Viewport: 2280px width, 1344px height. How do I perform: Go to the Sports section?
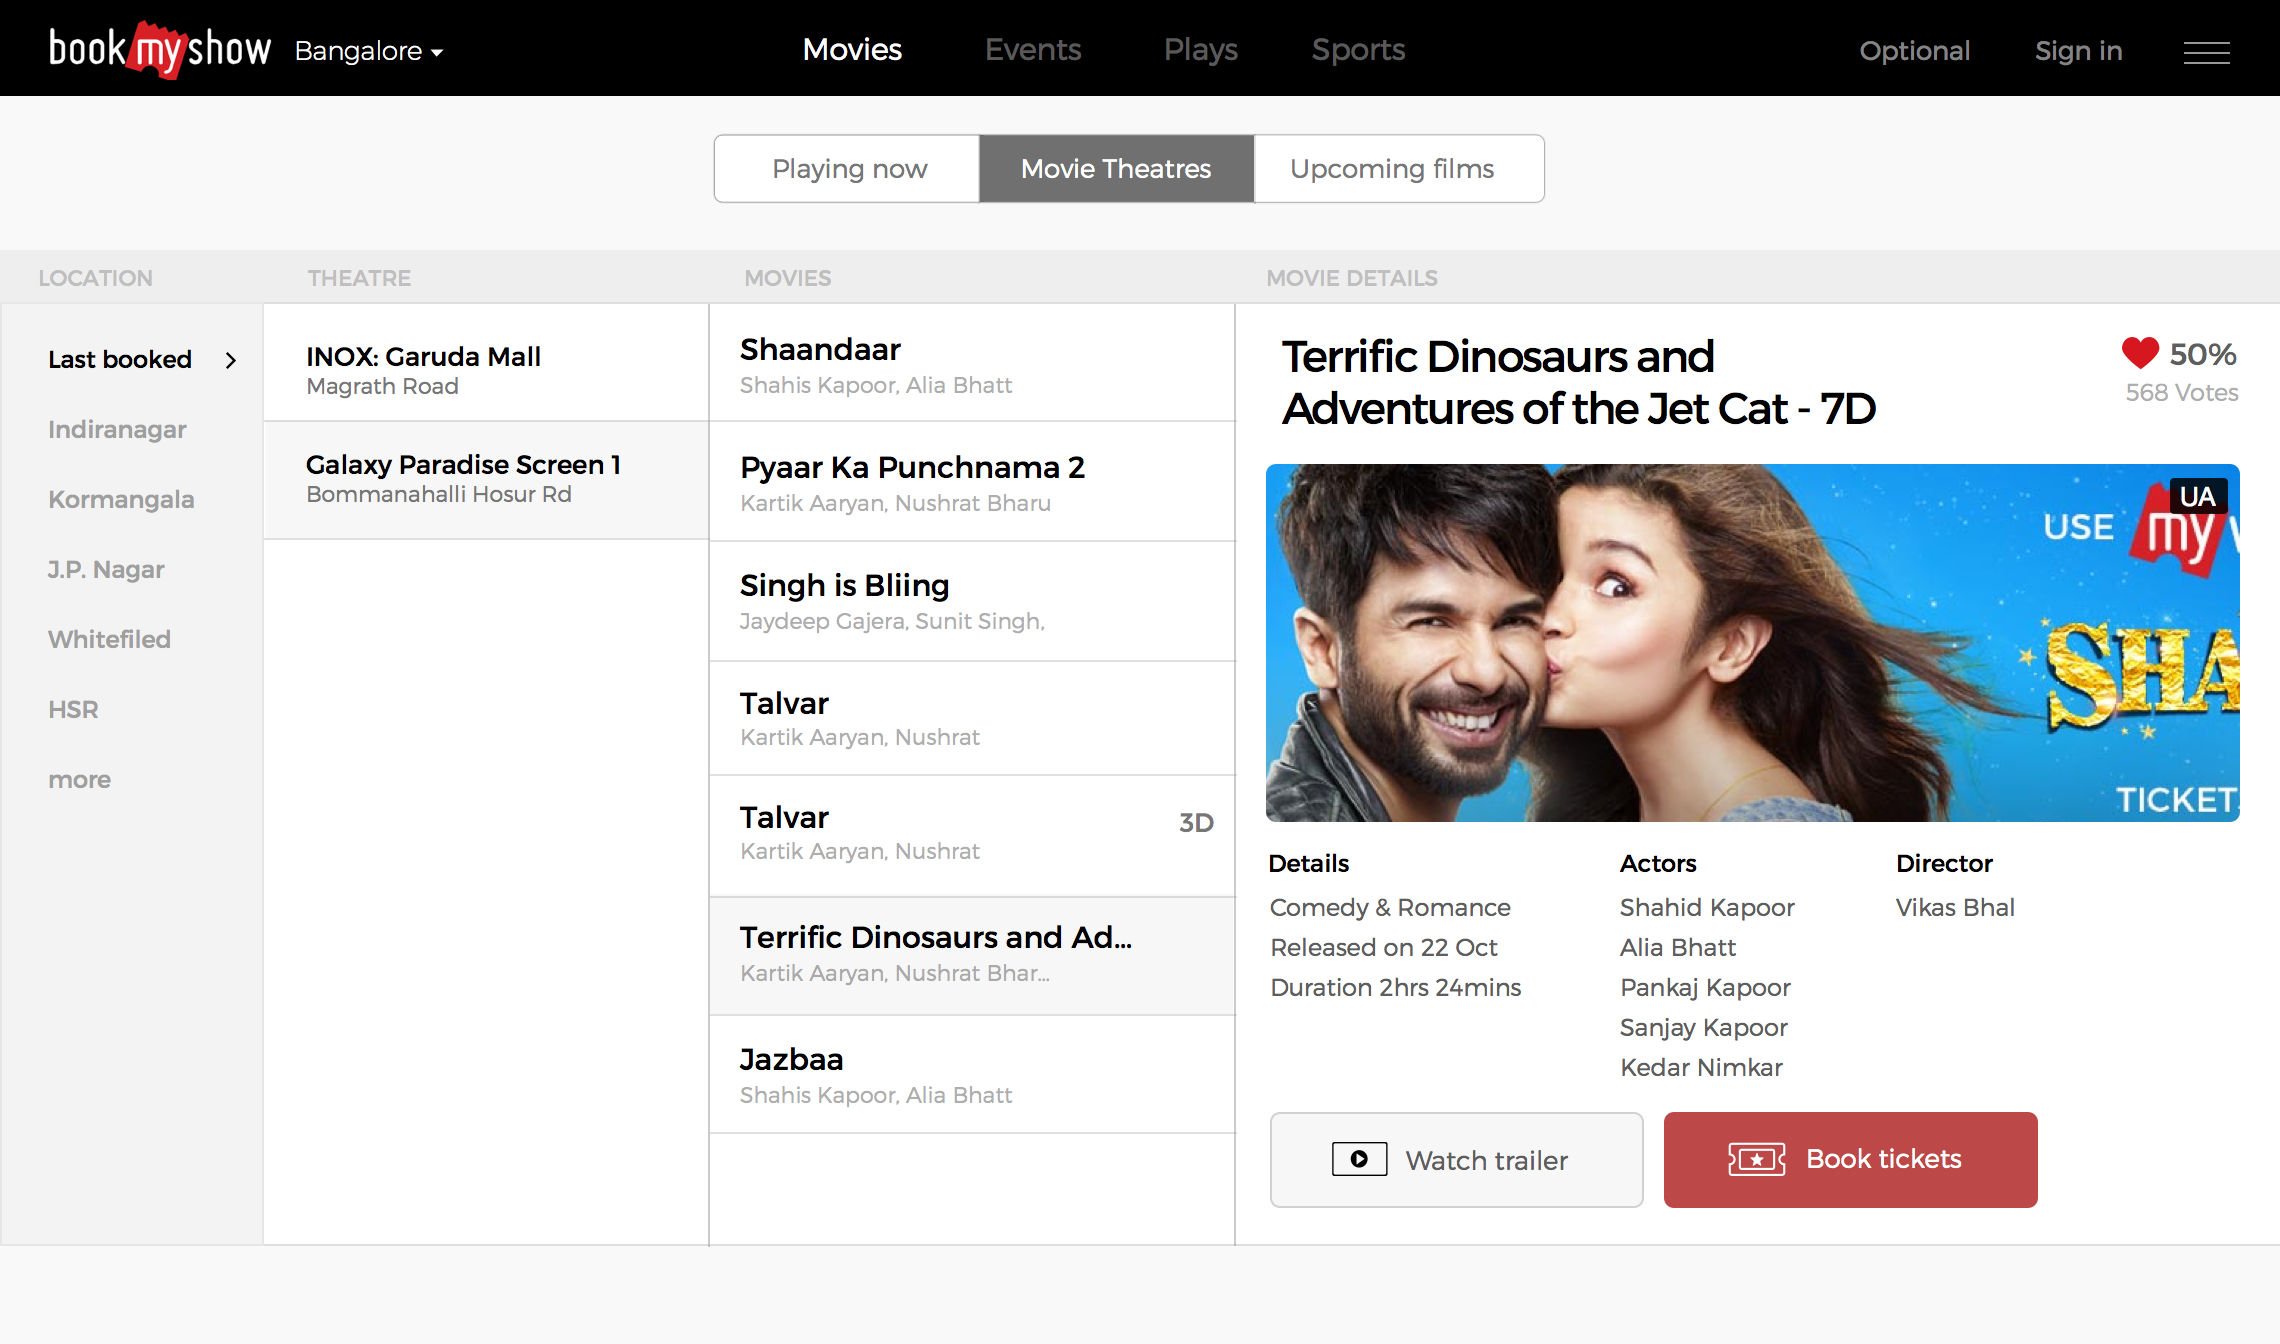pyautogui.click(x=1358, y=50)
